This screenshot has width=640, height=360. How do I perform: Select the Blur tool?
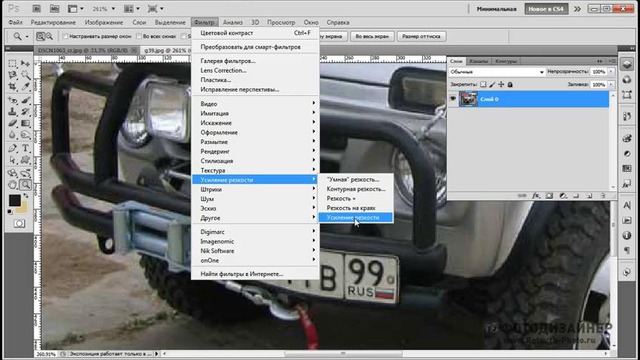(x=13, y=135)
